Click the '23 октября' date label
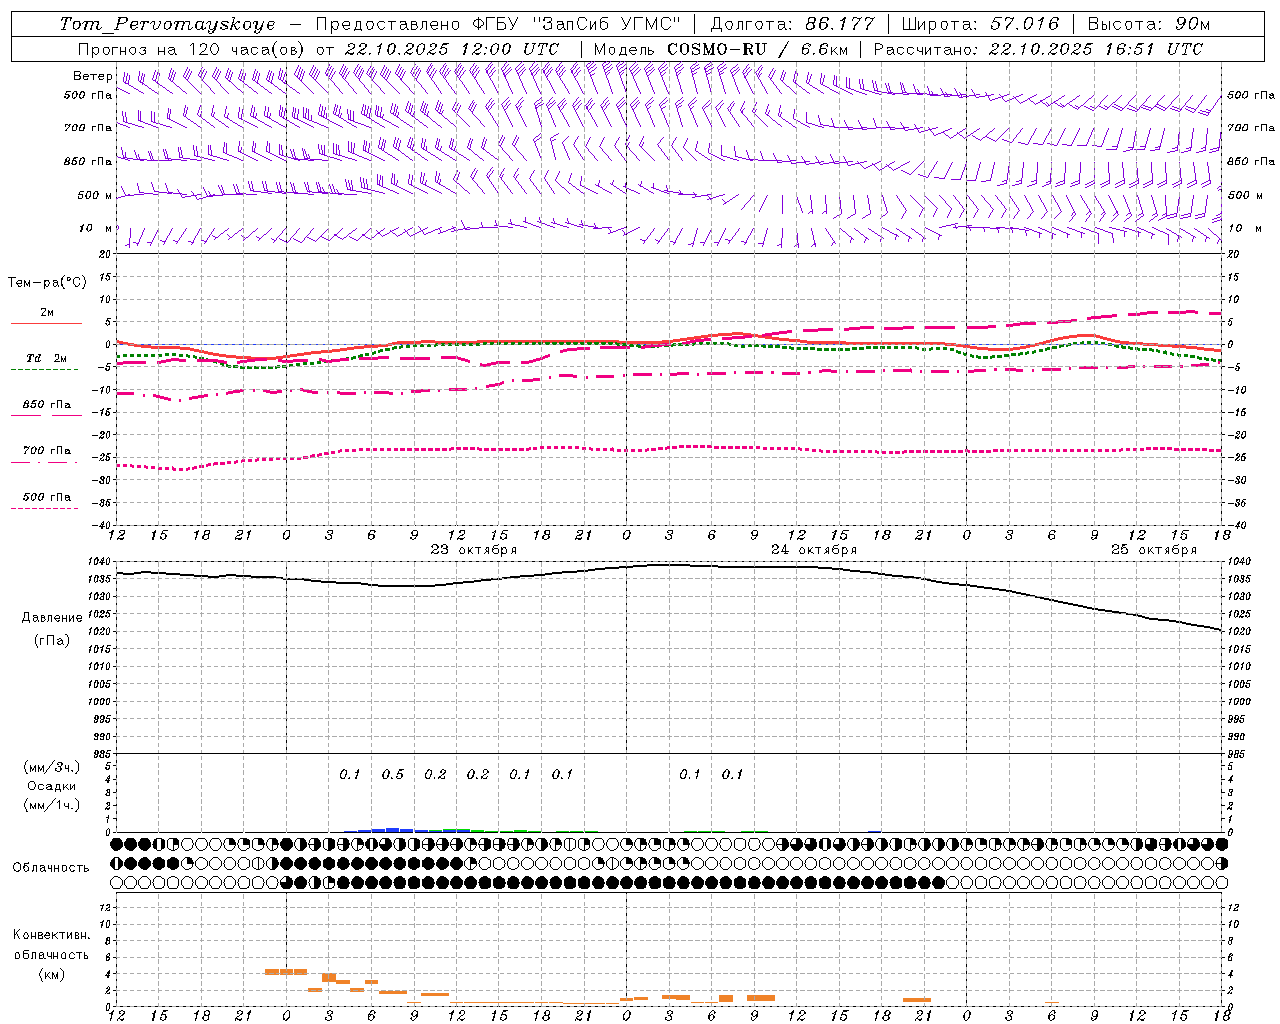Image resolution: width=1280 pixels, height=1024 pixels. point(474,550)
